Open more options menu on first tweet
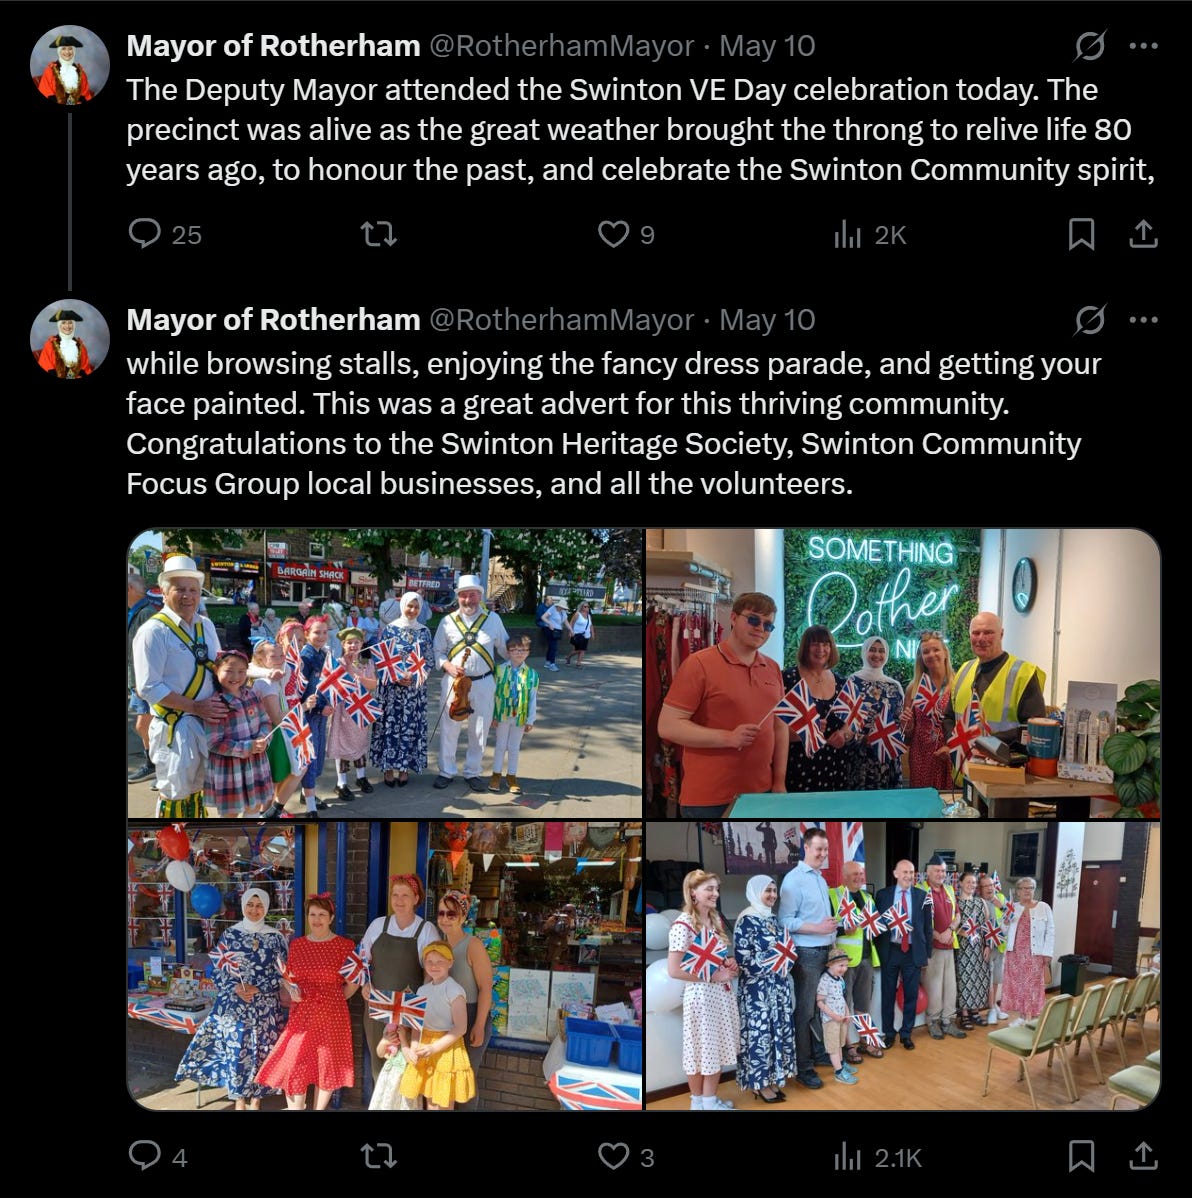Screen dimensions: 1192x1198 [1143, 46]
